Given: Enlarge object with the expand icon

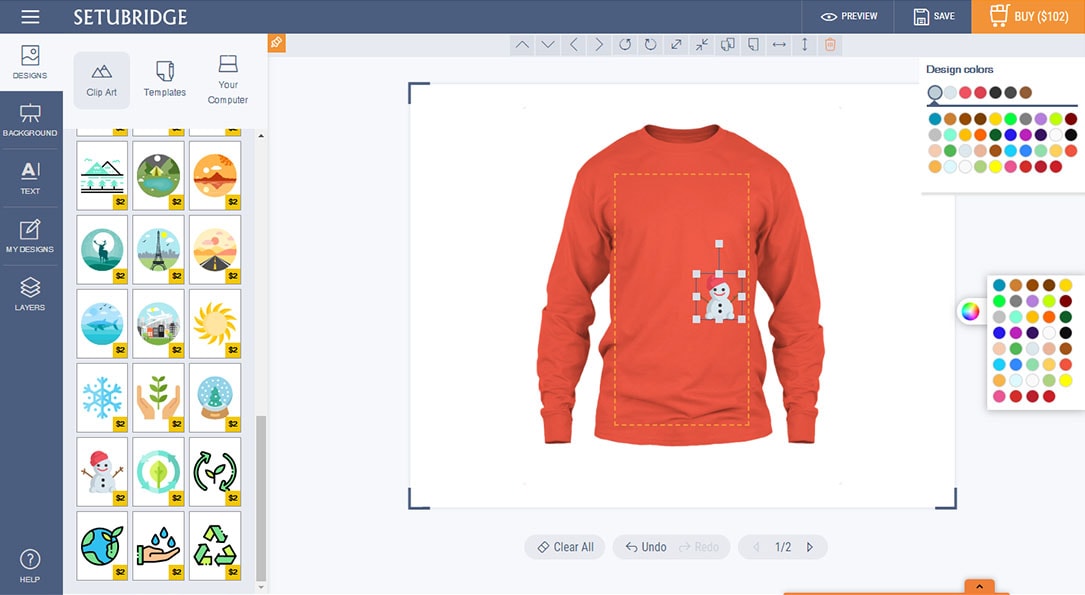Looking at the screenshot, I should coord(676,45).
